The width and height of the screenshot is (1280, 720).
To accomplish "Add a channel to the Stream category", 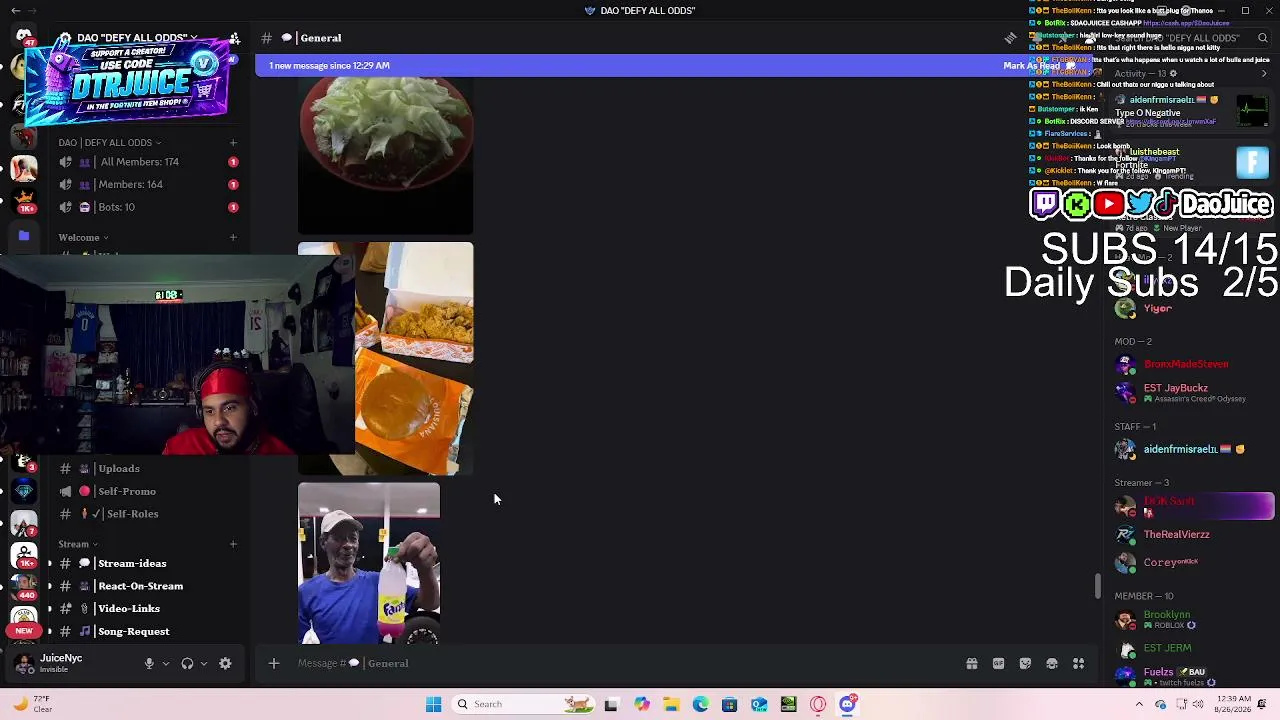I will tap(233, 544).
